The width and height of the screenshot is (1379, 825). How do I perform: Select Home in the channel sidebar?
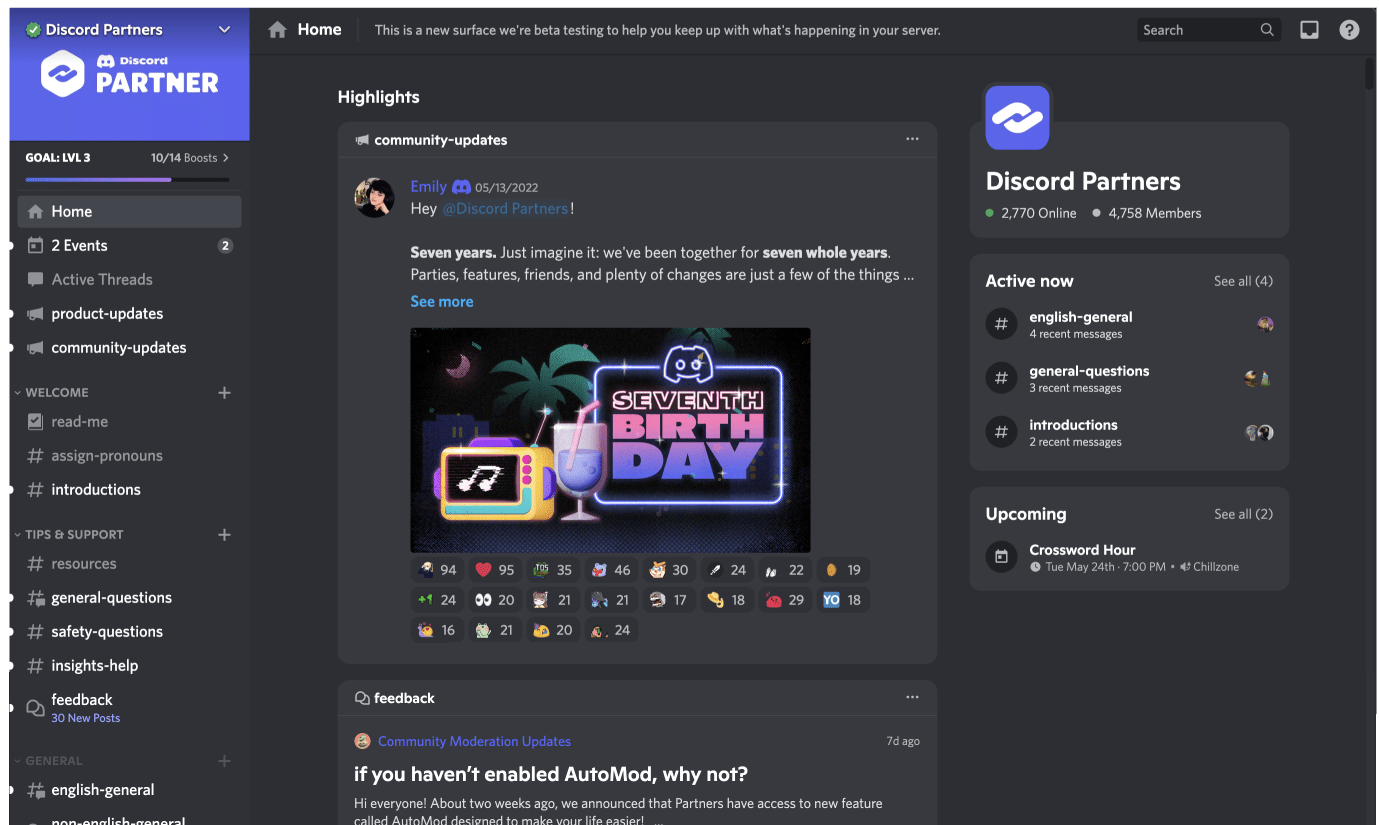[129, 212]
